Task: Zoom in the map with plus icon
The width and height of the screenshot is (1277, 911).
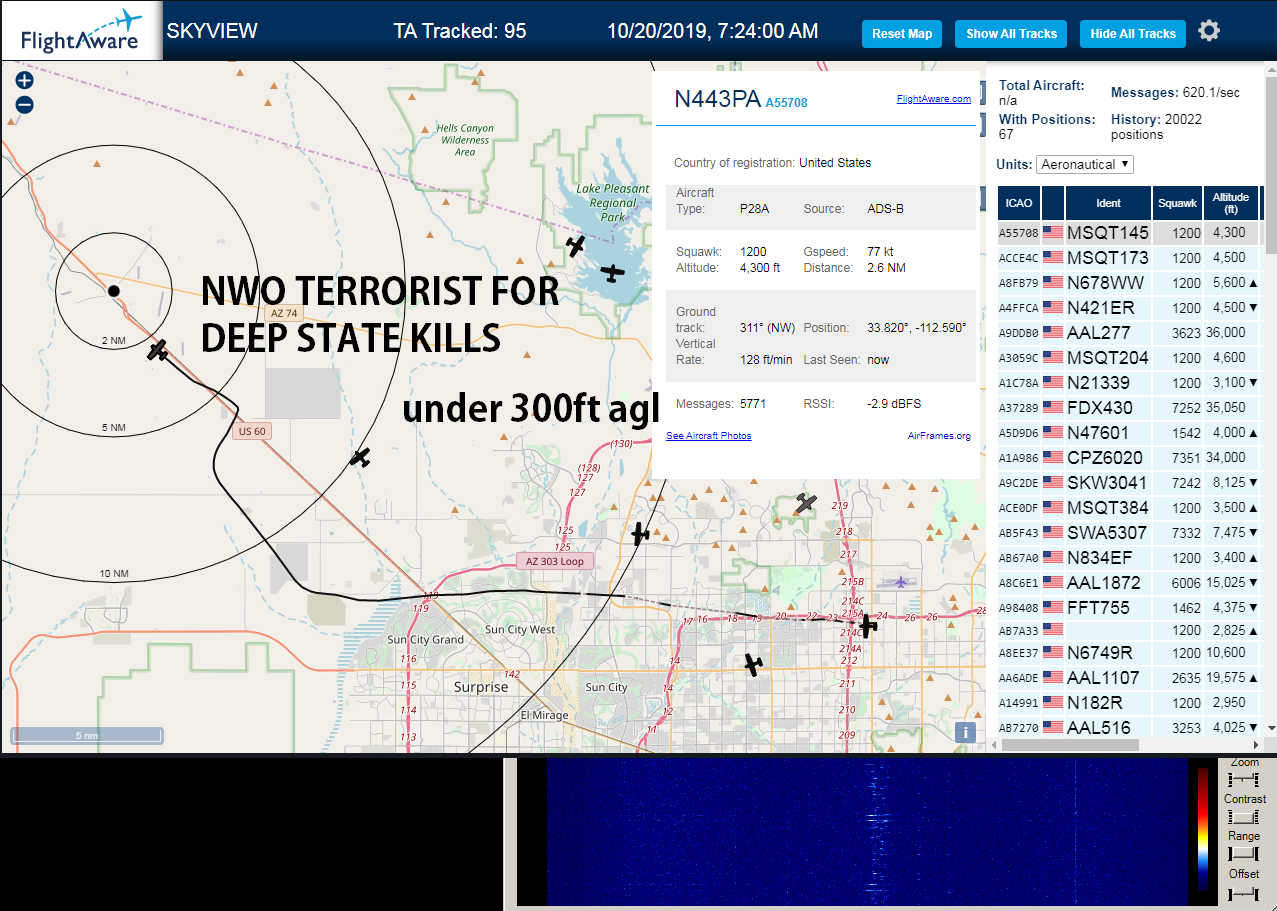Action: point(24,81)
